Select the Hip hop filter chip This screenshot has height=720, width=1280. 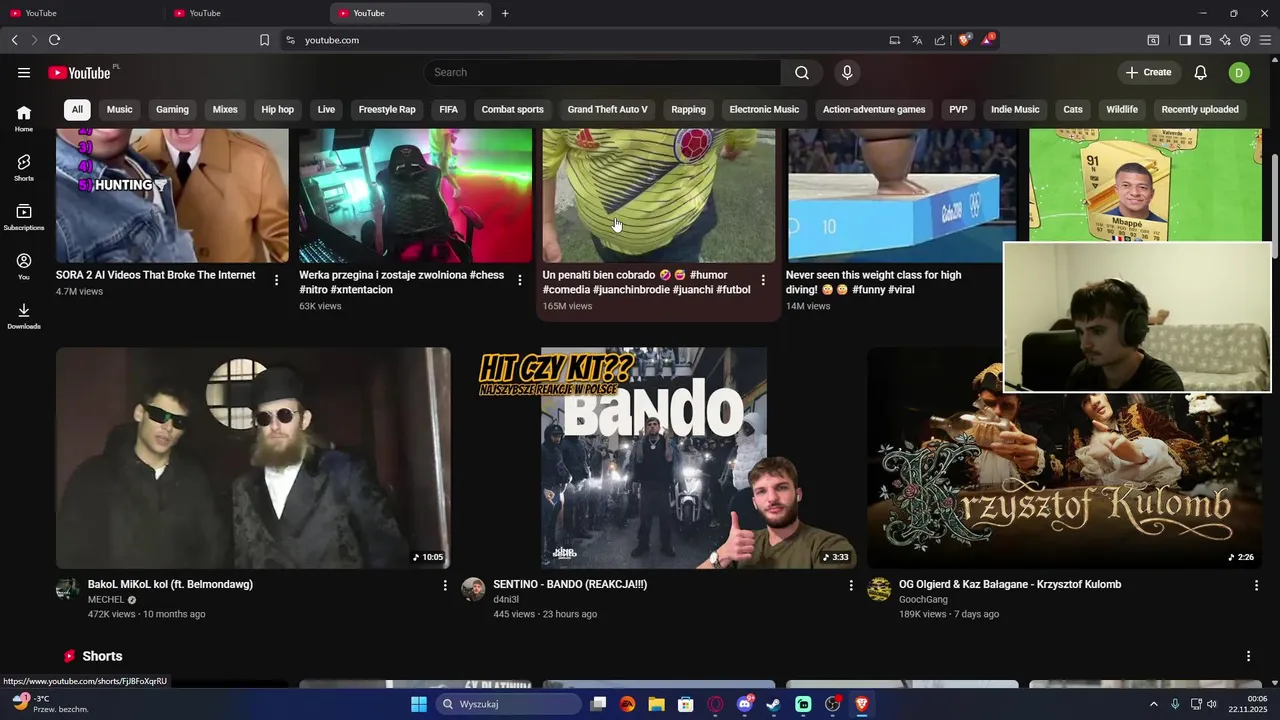click(278, 109)
